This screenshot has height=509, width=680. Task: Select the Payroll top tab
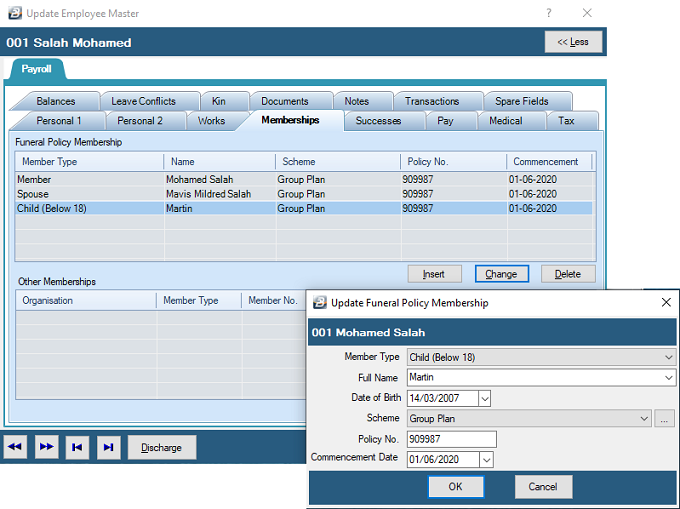tap(36, 69)
